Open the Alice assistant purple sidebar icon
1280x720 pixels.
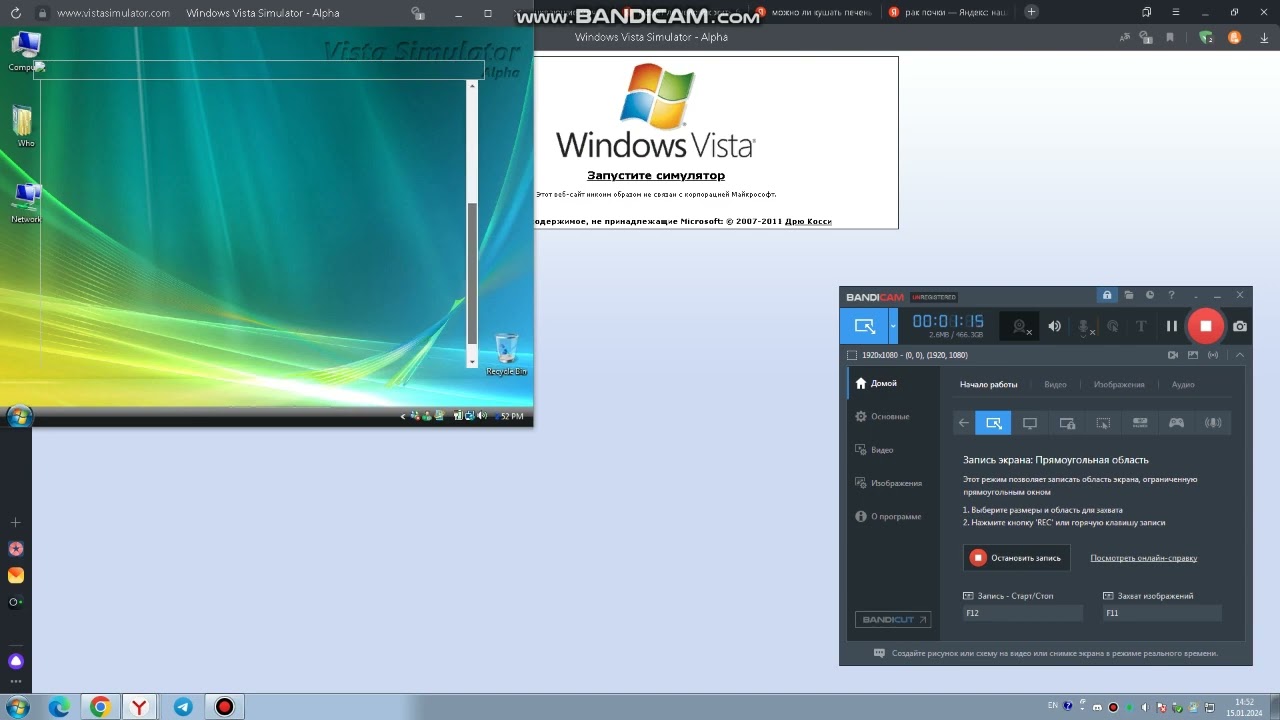click(15, 661)
